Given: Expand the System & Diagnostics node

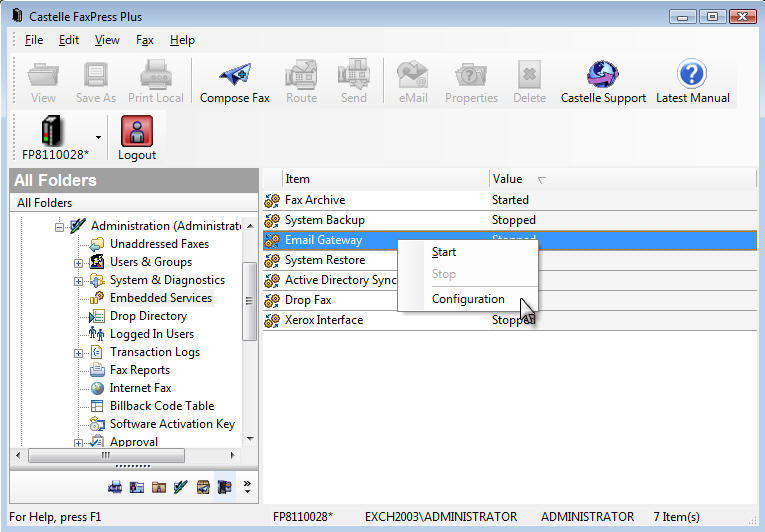Looking at the screenshot, I should pos(79,280).
